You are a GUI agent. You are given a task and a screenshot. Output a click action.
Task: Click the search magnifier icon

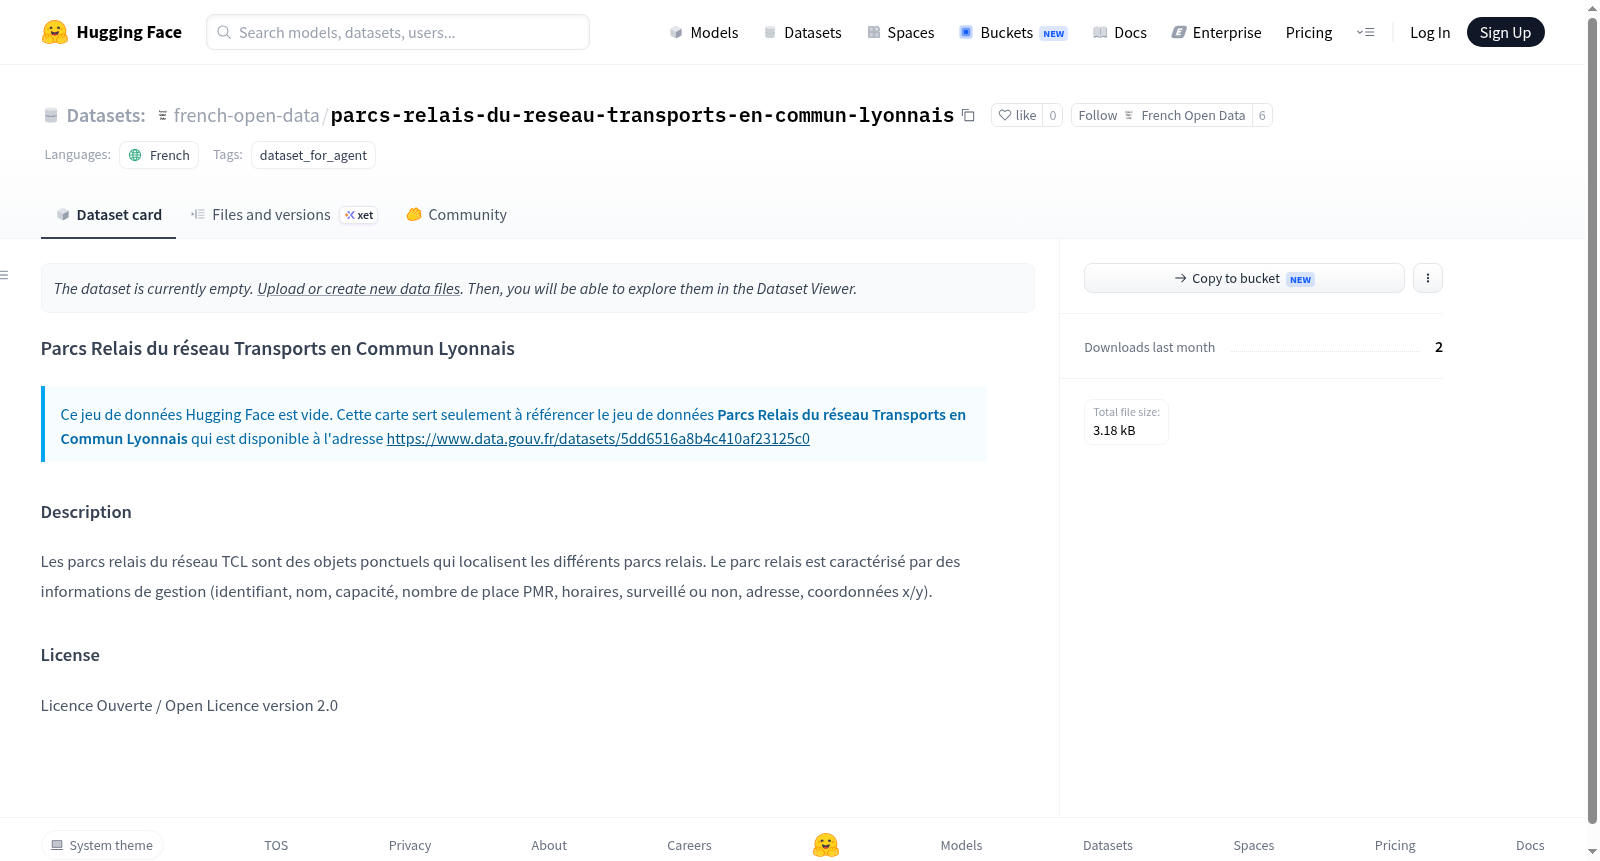tap(224, 32)
